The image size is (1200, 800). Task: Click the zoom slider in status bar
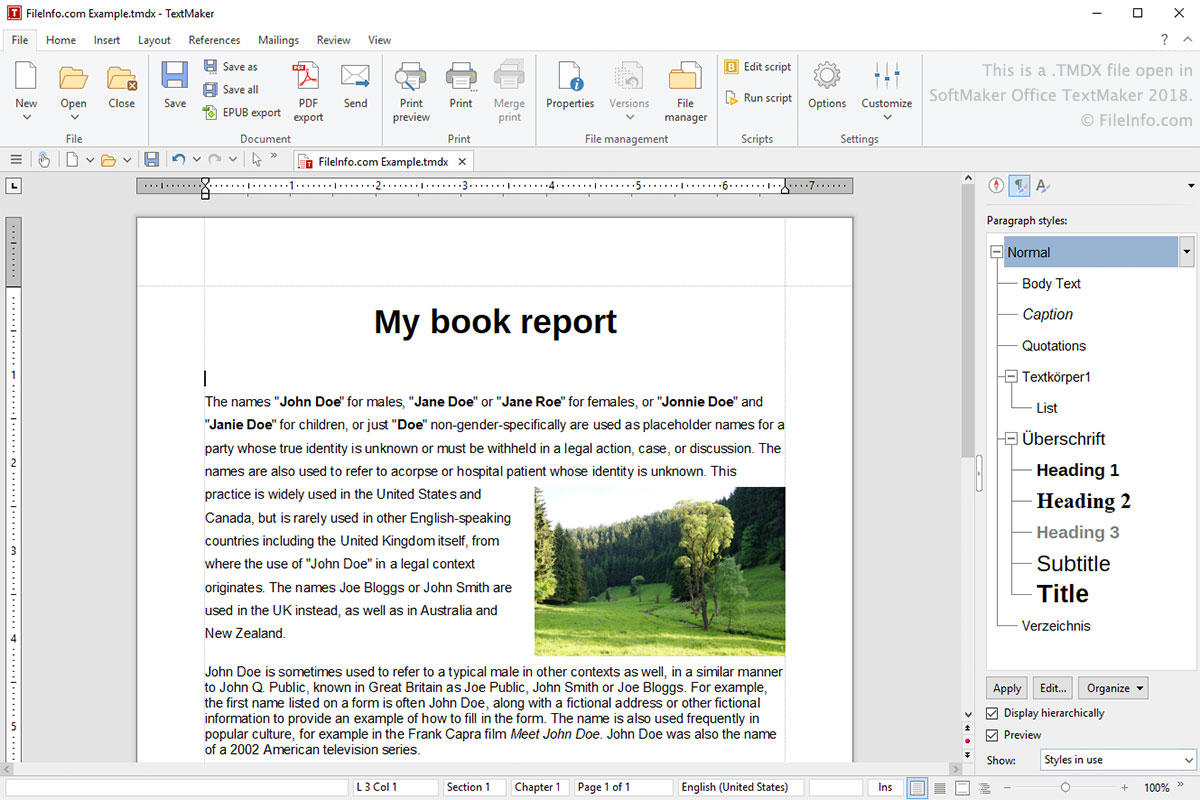pyautogui.click(x=1065, y=788)
